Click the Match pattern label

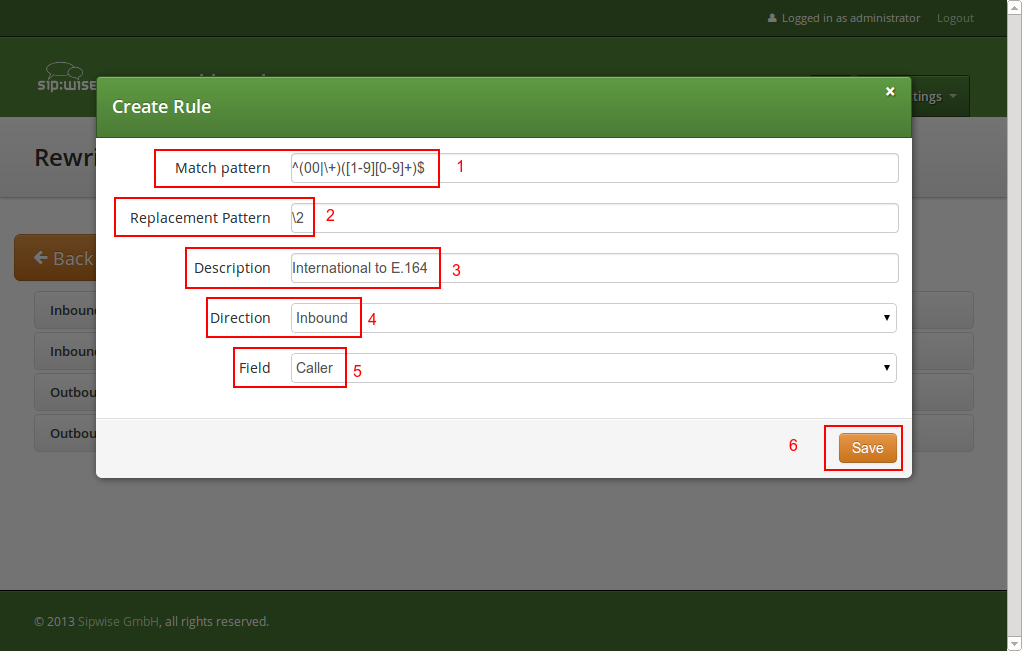tap(222, 168)
